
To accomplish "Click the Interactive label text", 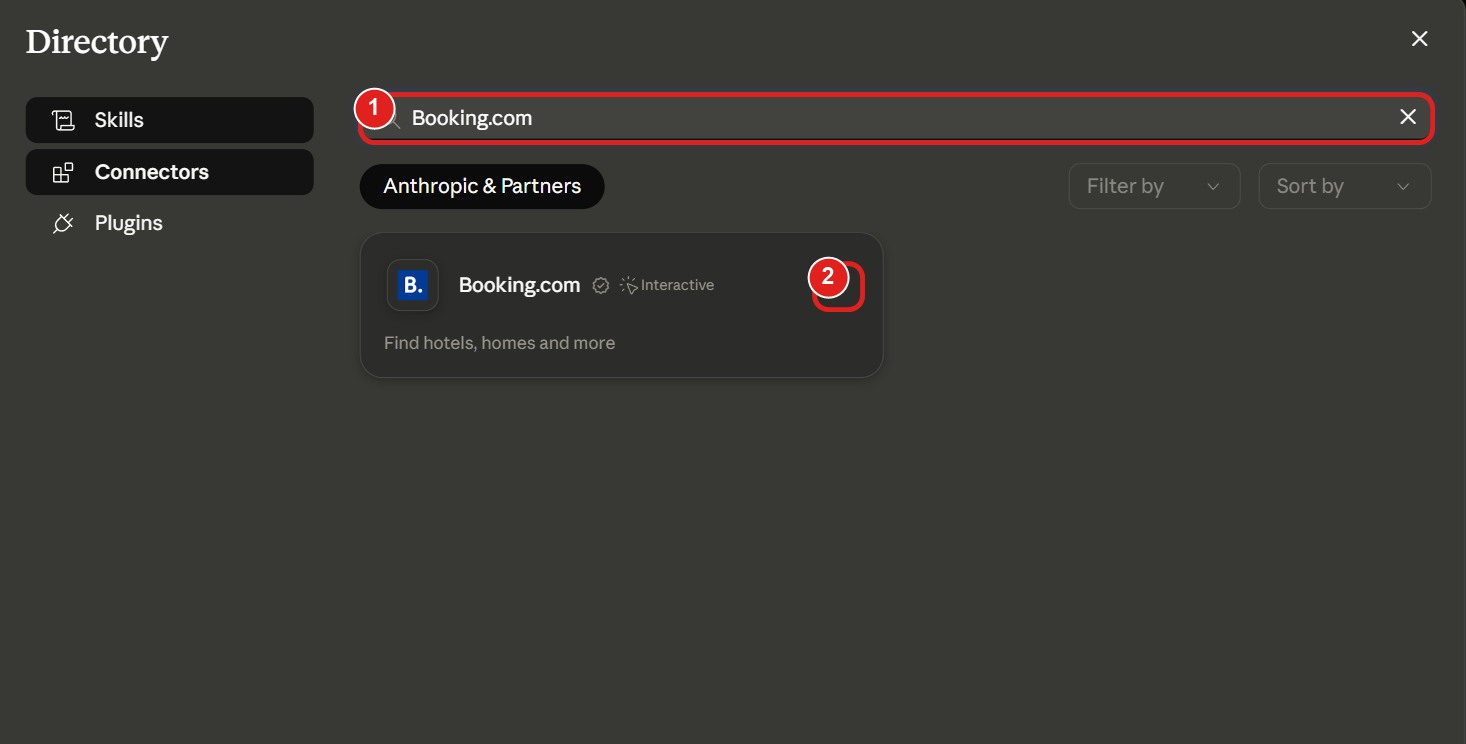I will [x=677, y=285].
